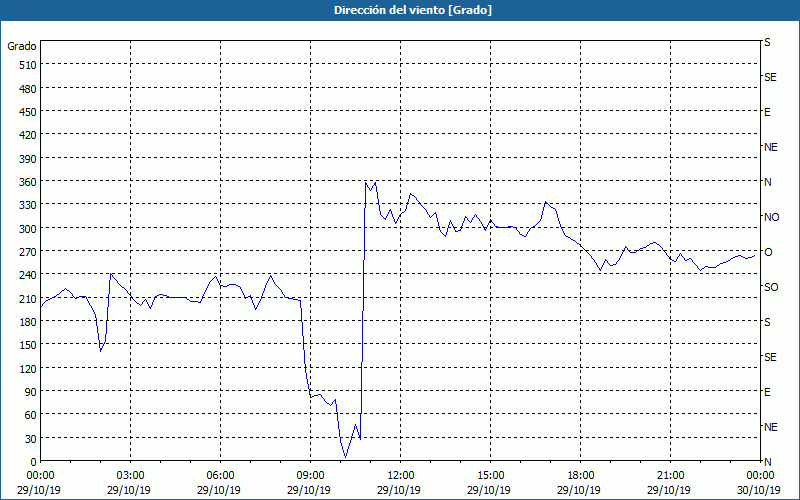Click the 420 degree axis label
Screen dimensions: 800x500
[x=29, y=135]
